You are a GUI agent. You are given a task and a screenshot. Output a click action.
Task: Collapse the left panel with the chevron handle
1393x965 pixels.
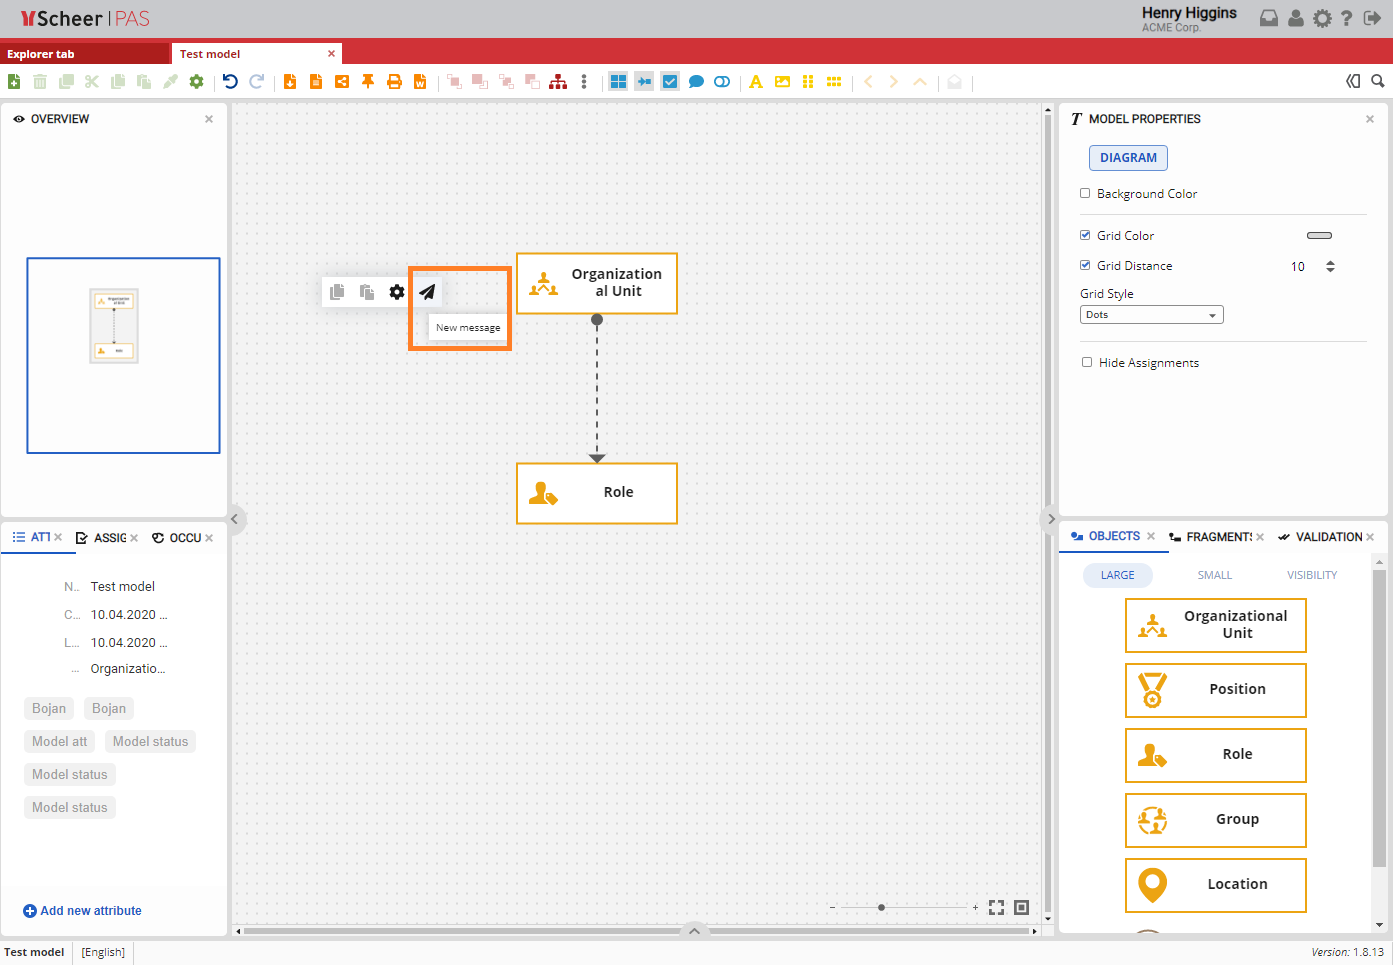pyautogui.click(x=234, y=518)
